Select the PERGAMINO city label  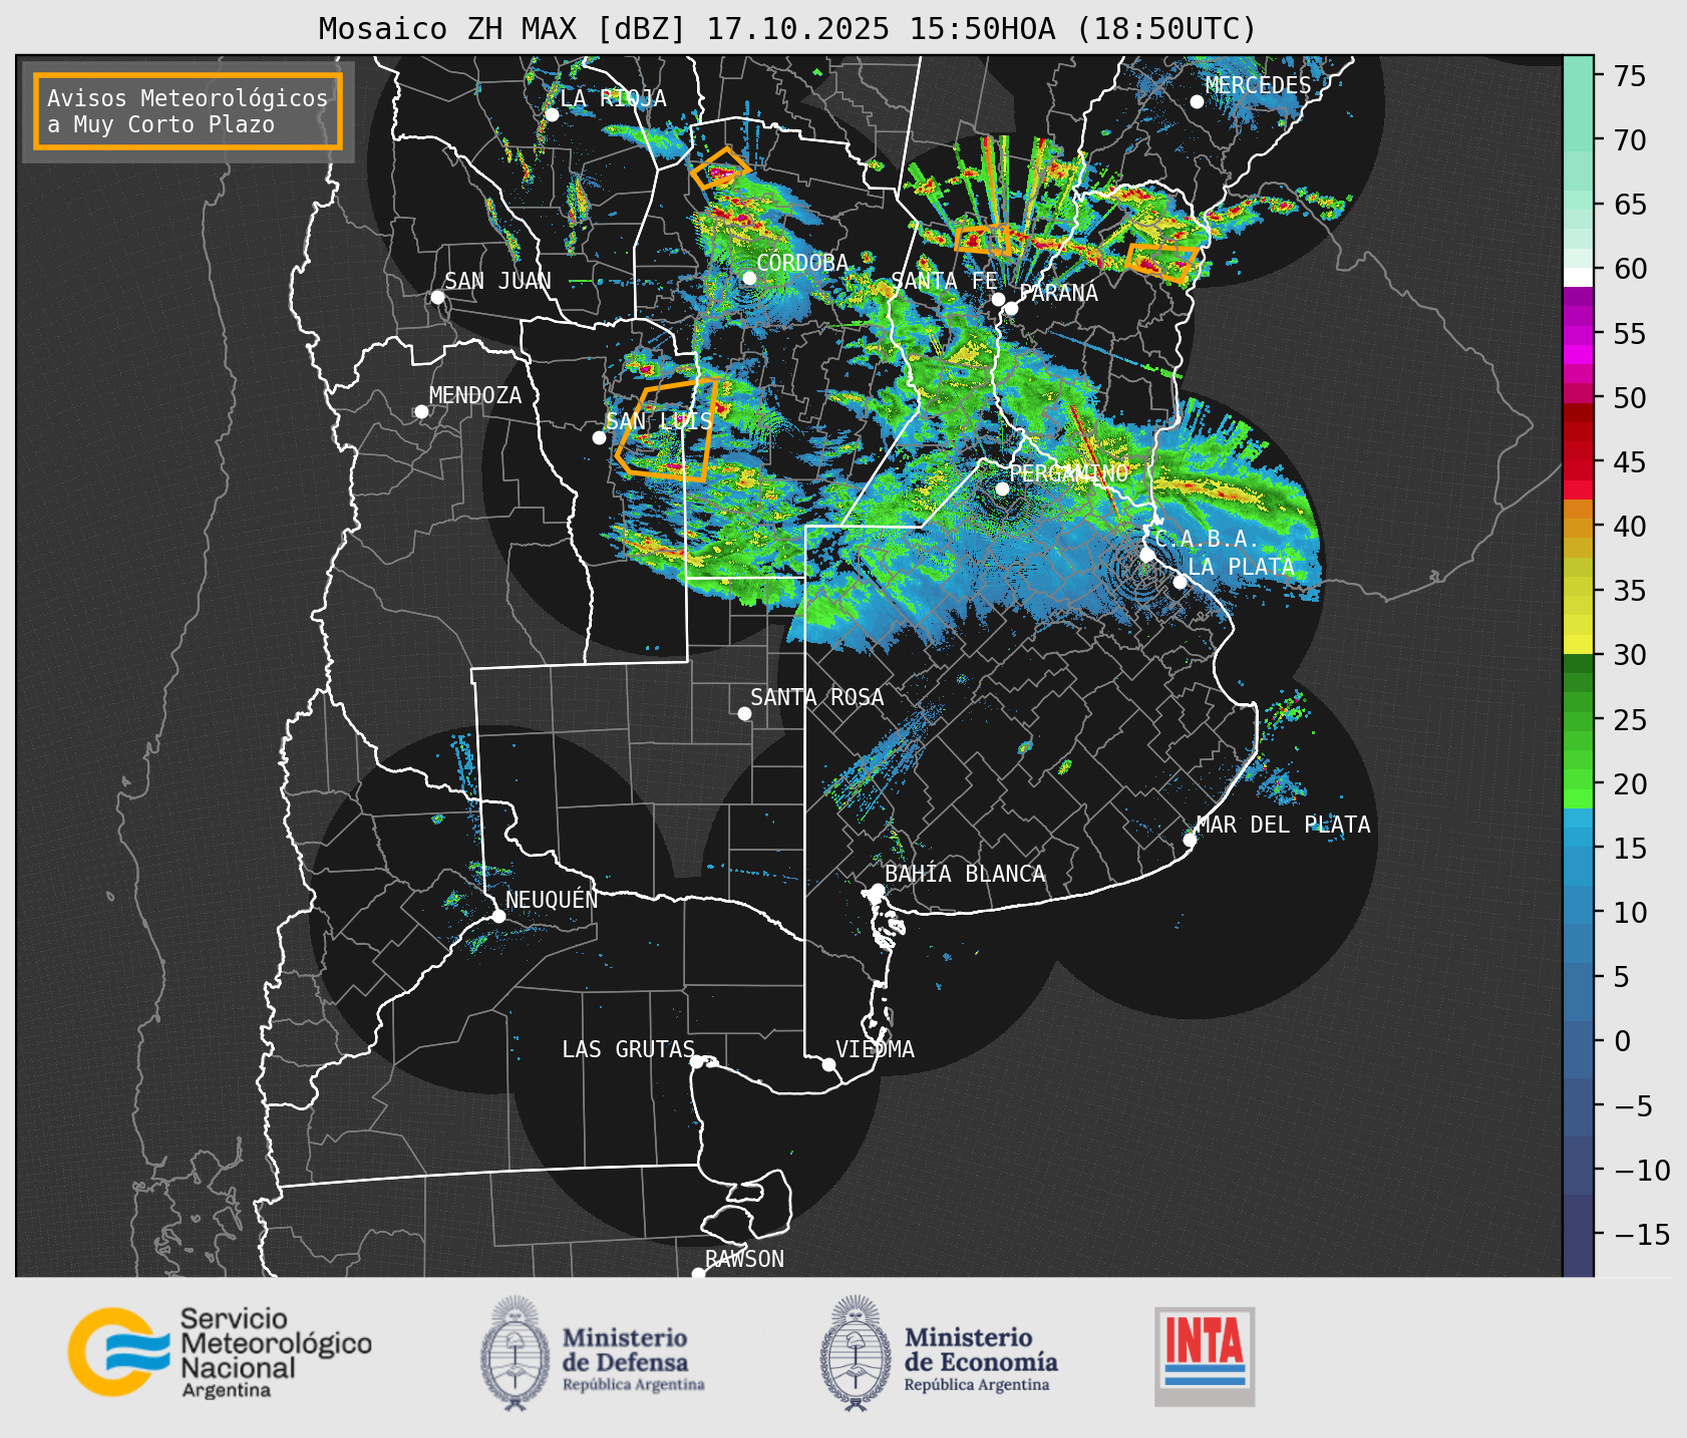(x=1069, y=473)
